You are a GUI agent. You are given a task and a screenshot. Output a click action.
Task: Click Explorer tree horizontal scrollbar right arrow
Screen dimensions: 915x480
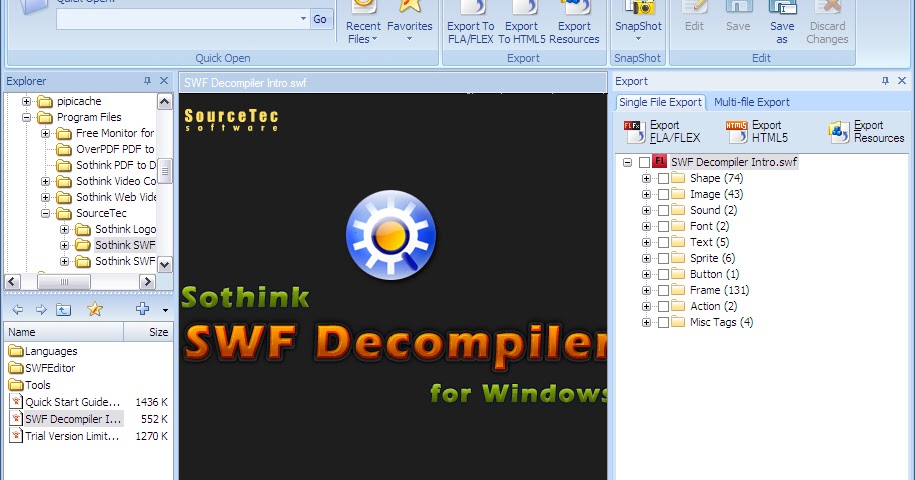[x=148, y=282]
